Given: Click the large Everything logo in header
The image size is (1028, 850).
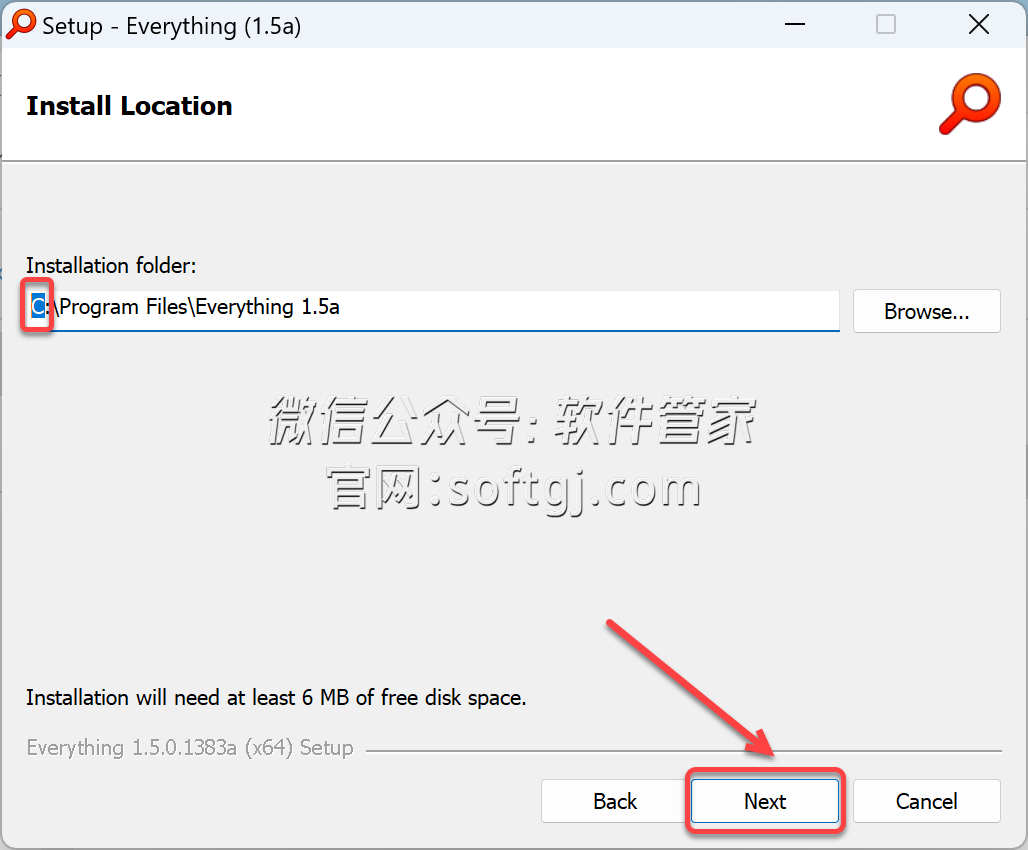Looking at the screenshot, I should [970, 104].
